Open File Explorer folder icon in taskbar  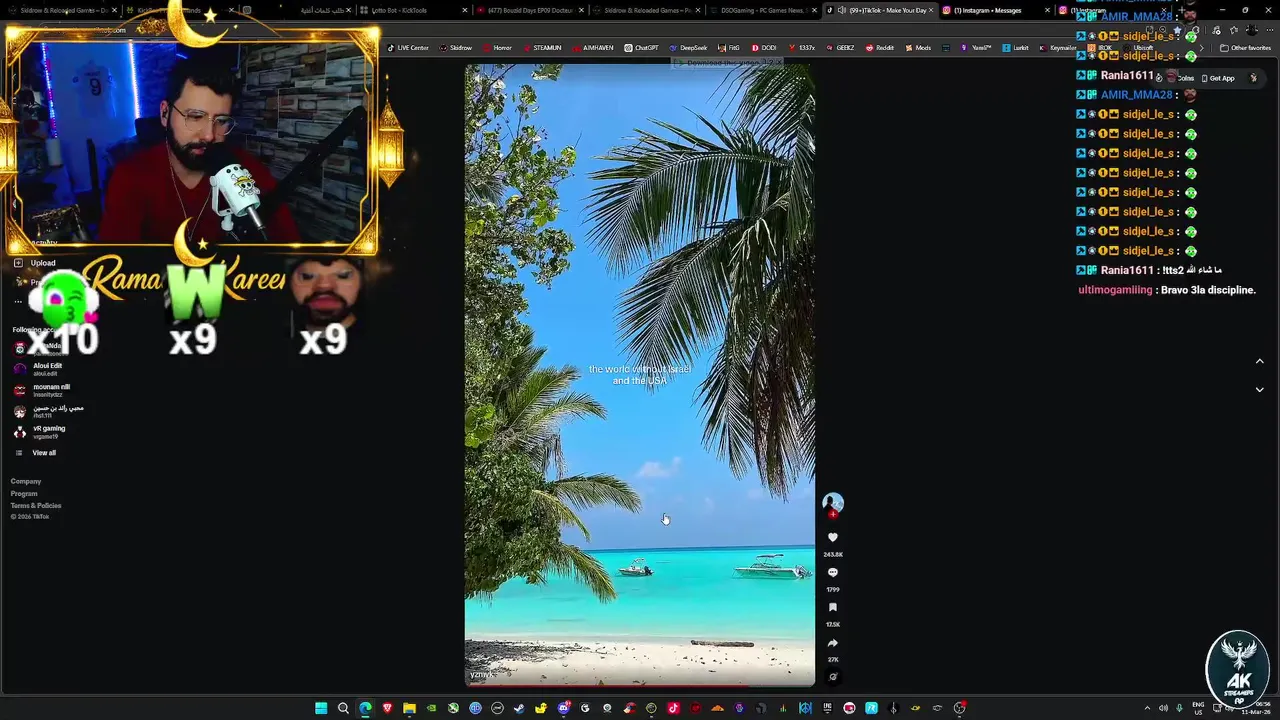(x=409, y=708)
